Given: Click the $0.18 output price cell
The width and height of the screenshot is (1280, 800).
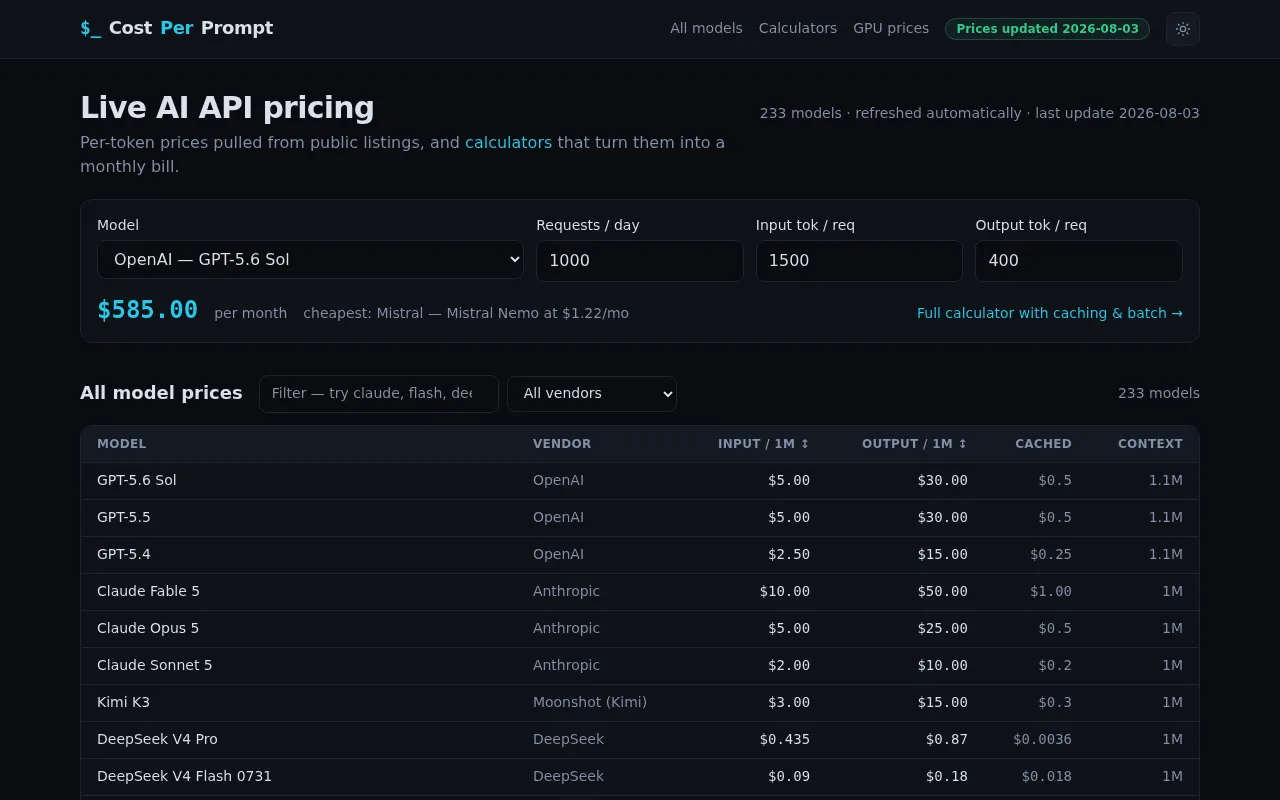Looking at the screenshot, I should pyautogui.click(x=947, y=776).
